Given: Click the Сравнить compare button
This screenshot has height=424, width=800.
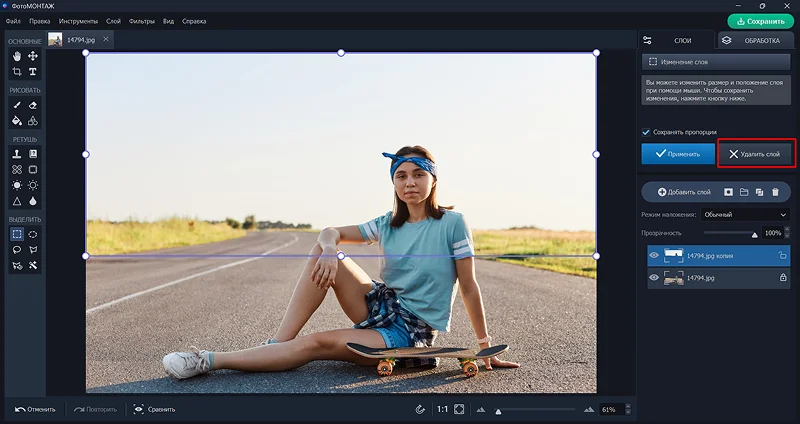Looking at the screenshot, I should click(x=155, y=409).
